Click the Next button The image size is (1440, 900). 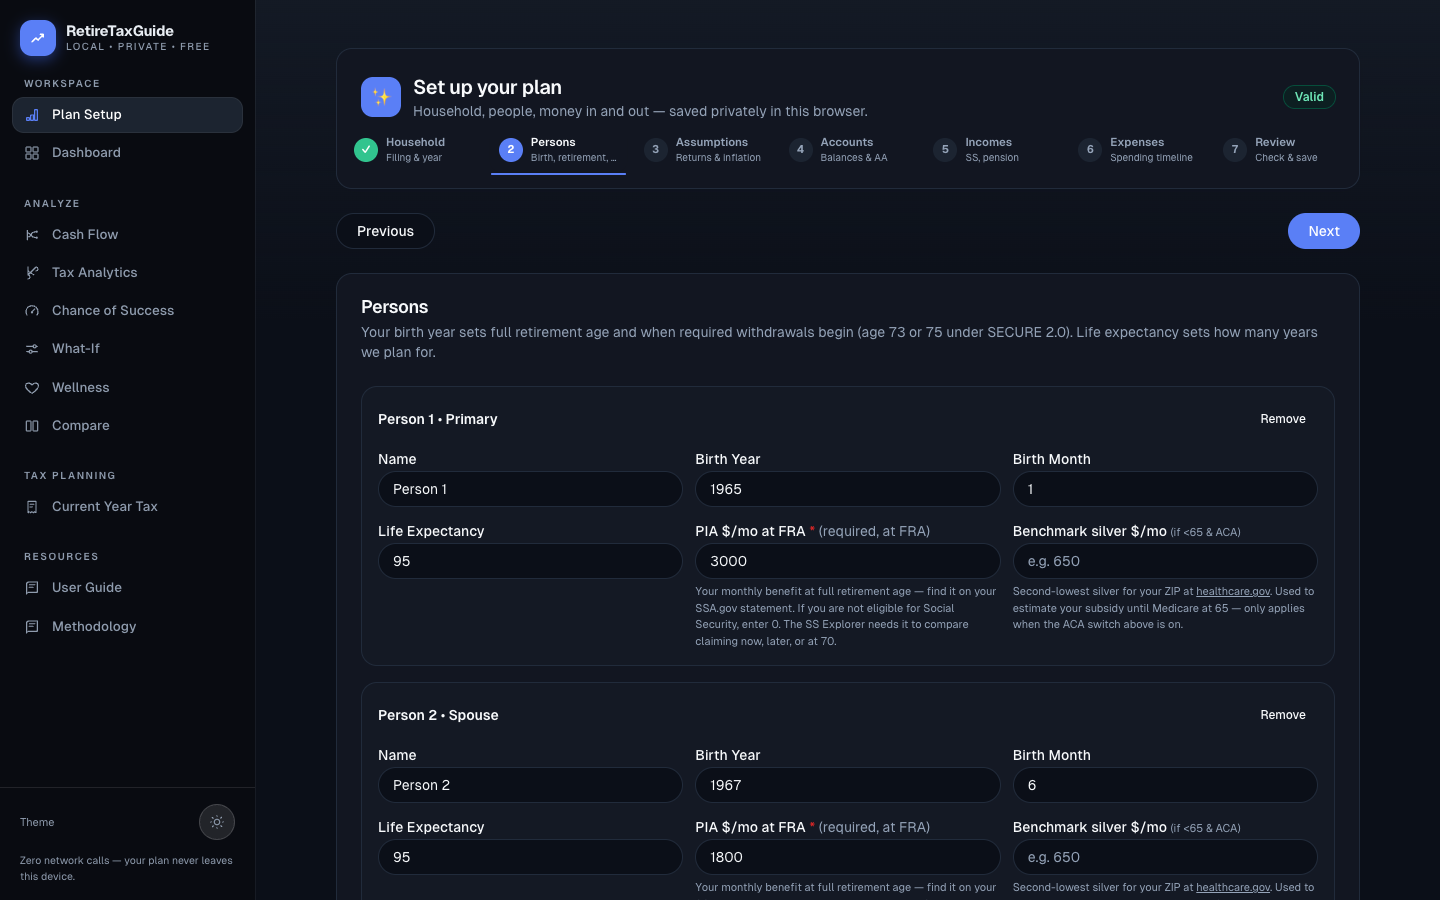[x=1324, y=231]
